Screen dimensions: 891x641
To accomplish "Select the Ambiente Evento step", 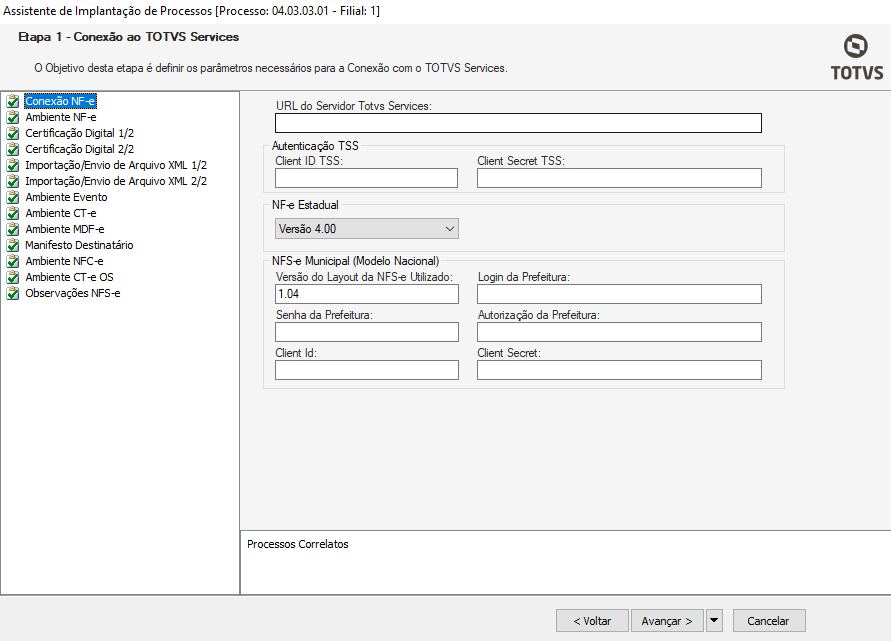I will (66, 197).
